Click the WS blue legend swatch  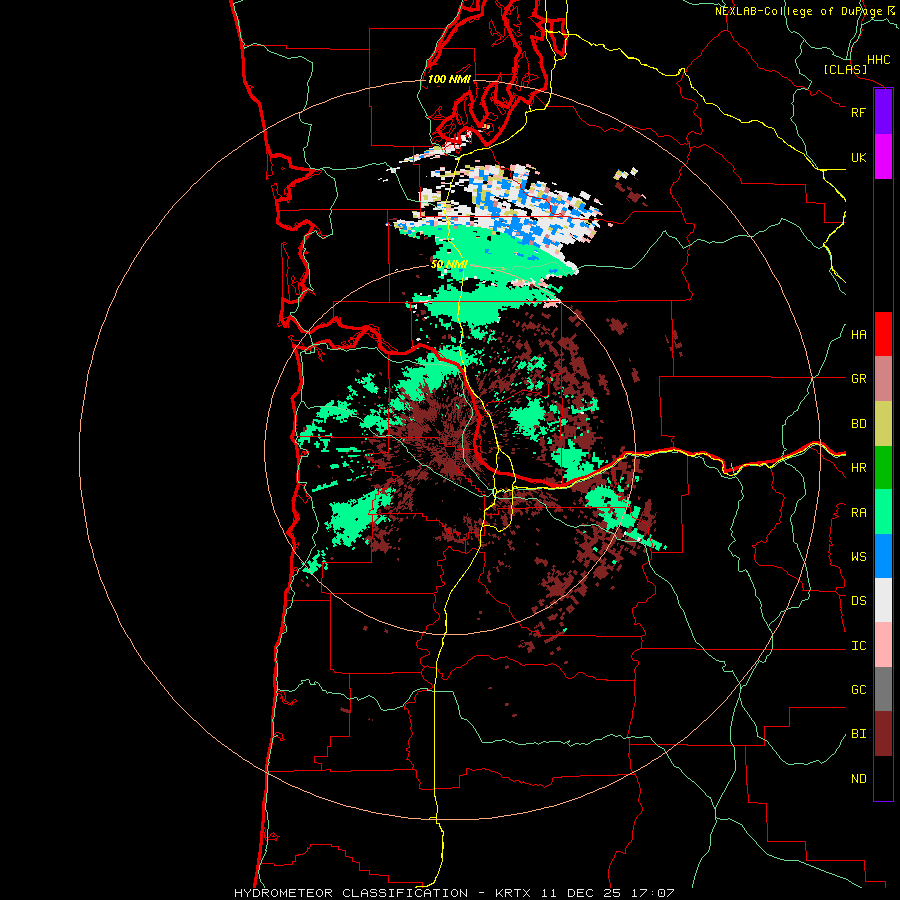point(883,556)
